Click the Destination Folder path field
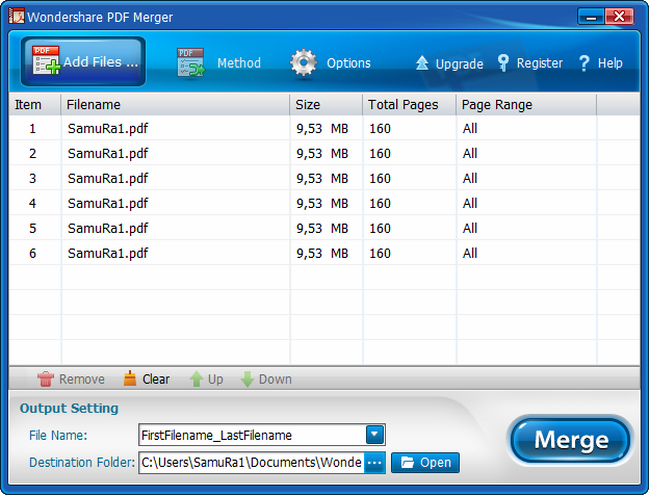This screenshot has height=496, width=650. pyautogui.click(x=251, y=462)
